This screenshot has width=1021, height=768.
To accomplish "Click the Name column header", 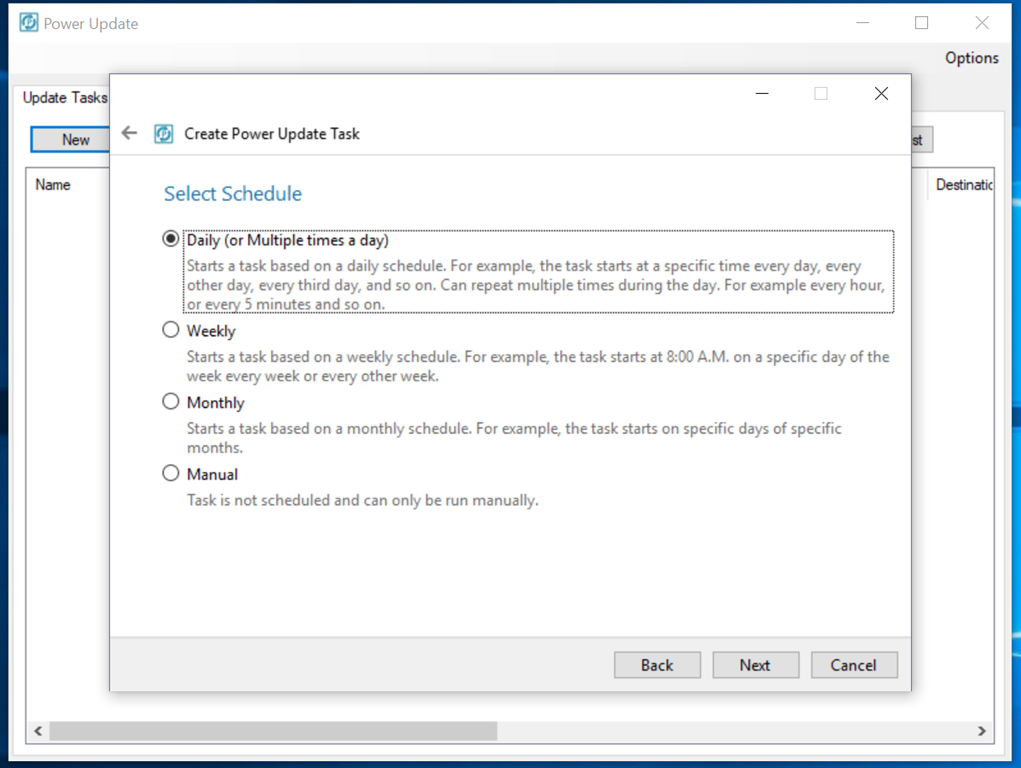I will pos(53,185).
